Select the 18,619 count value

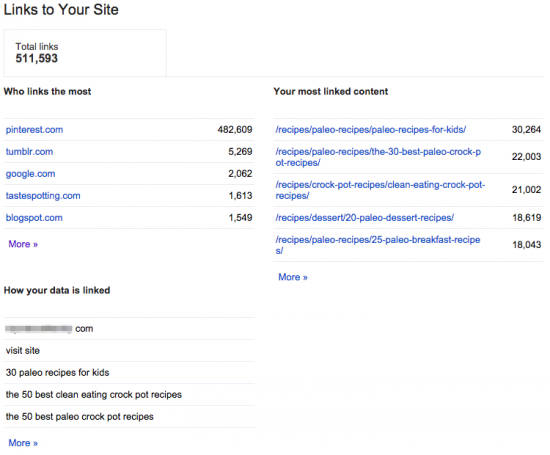(527, 218)
